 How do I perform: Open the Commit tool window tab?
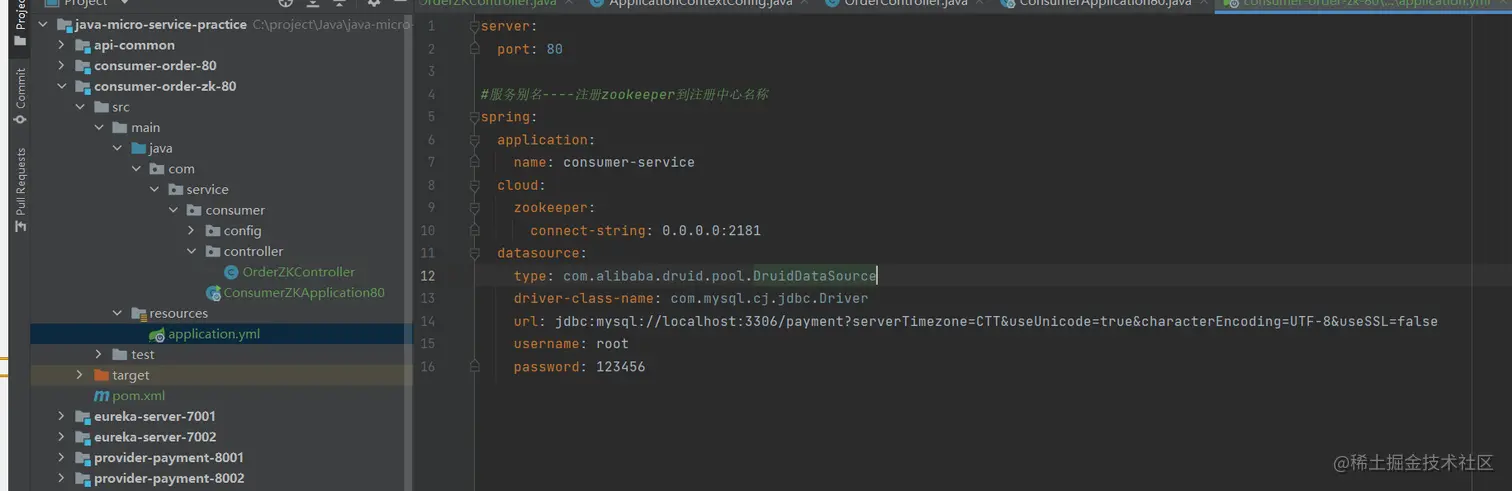(x=20, y=96)
